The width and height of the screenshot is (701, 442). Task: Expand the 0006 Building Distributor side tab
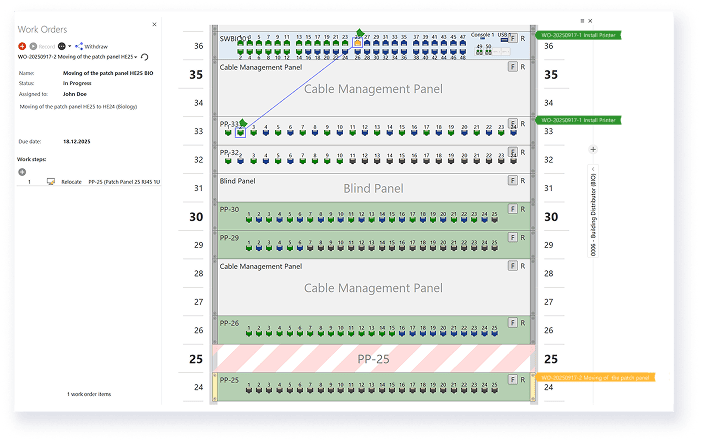pos(593,210)
